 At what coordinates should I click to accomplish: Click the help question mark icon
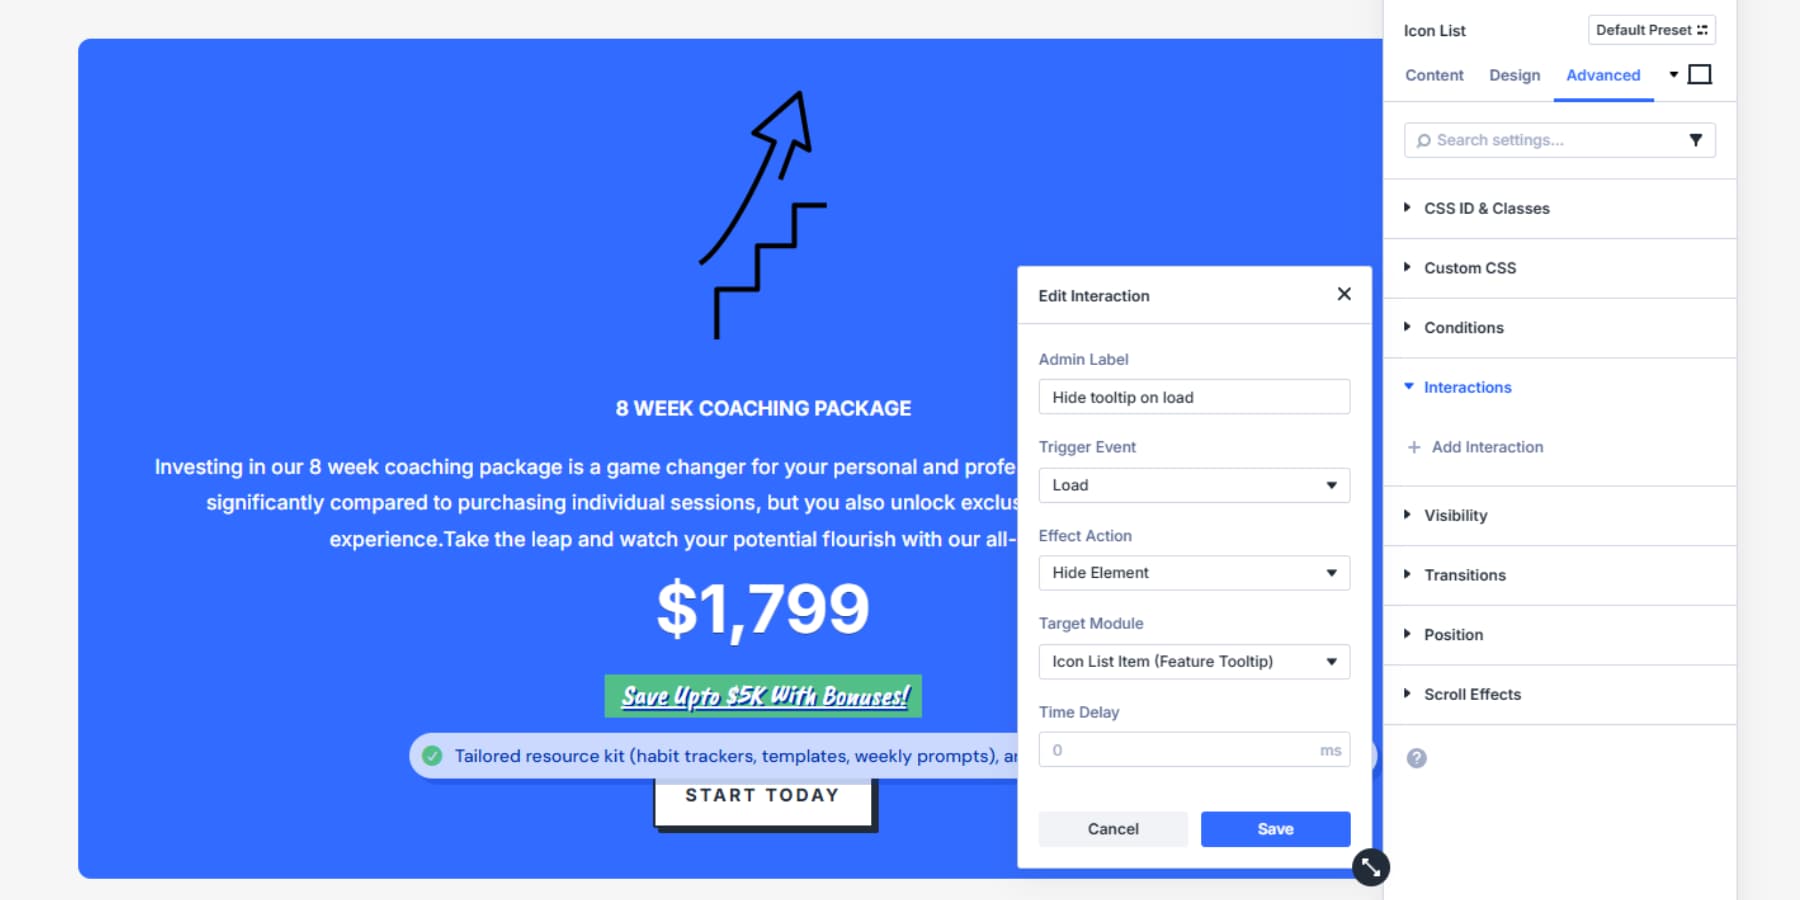tap(1416, 758)
